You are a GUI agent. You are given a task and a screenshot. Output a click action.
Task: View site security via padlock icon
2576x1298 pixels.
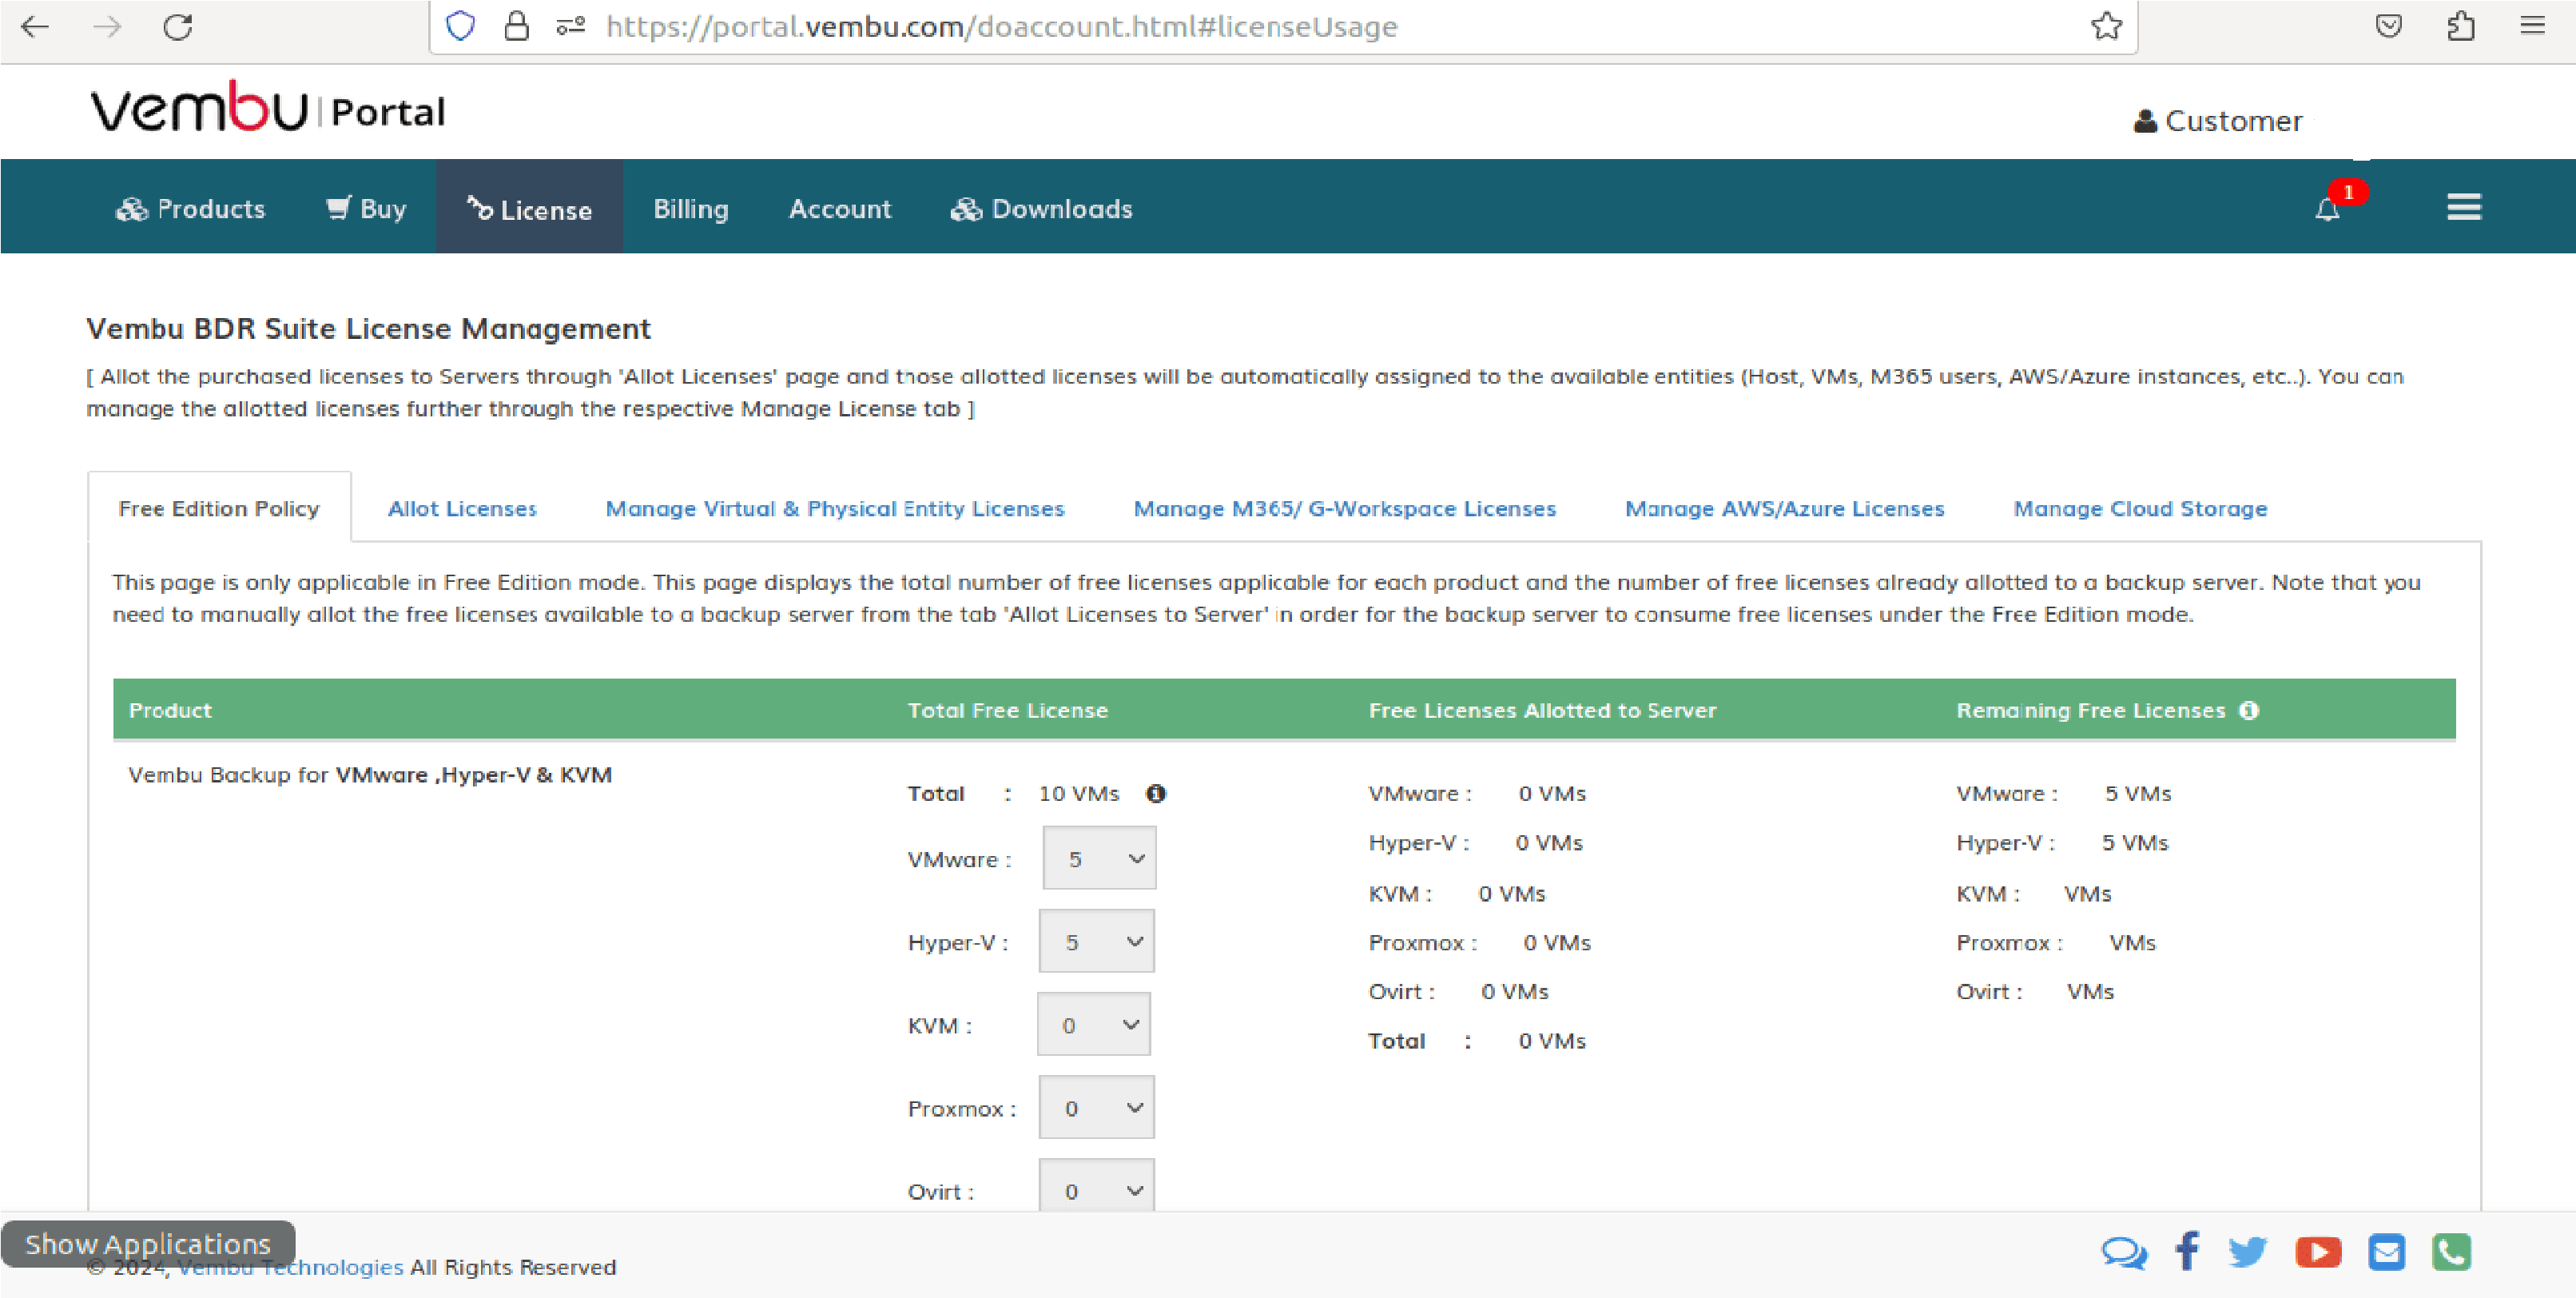(516, 26)
